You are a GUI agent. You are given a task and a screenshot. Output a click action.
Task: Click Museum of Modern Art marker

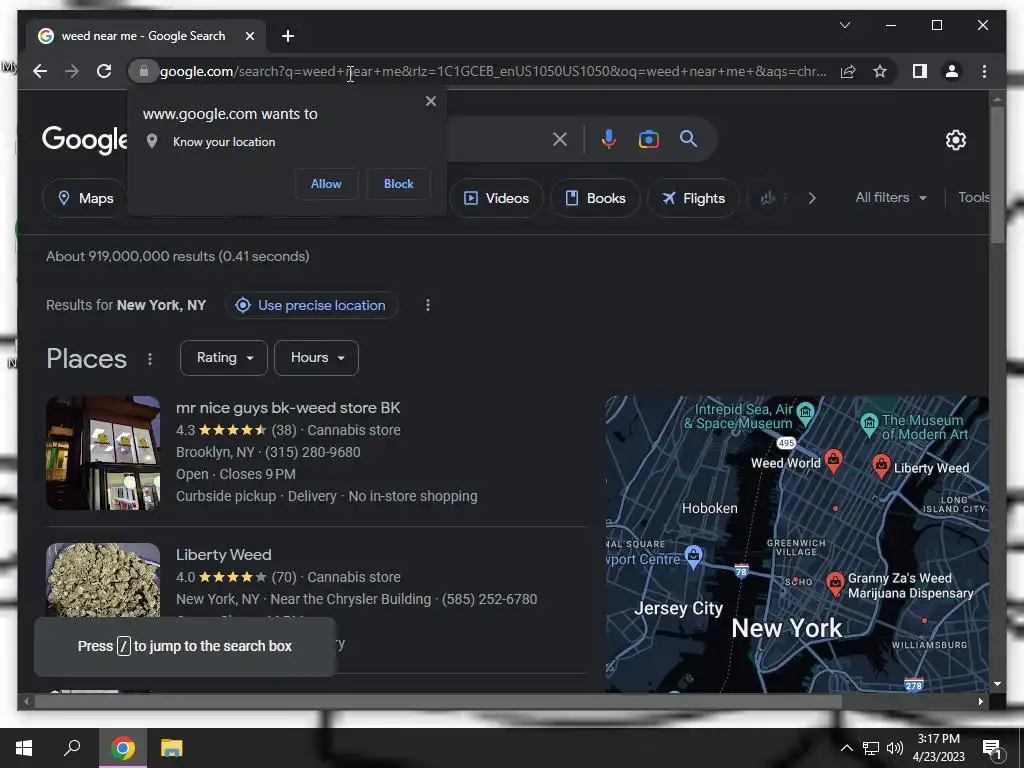click(x=869, y=423)
